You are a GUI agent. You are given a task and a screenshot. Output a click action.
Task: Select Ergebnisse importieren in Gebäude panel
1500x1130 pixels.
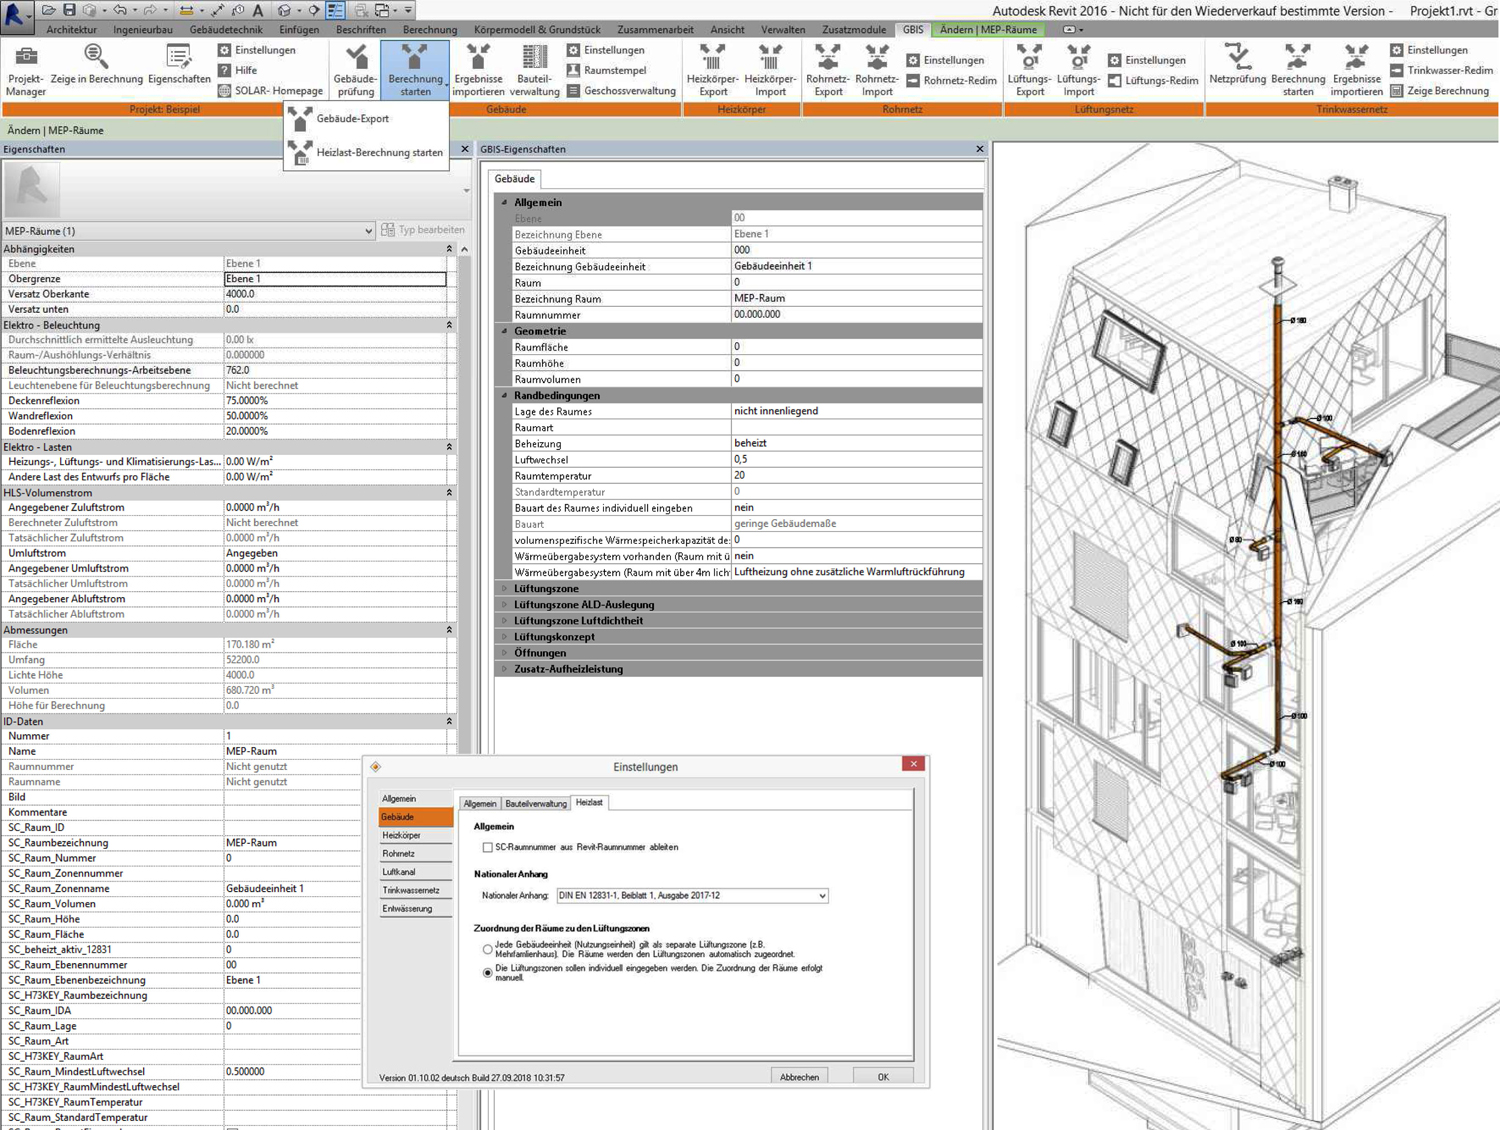(478, 70)
